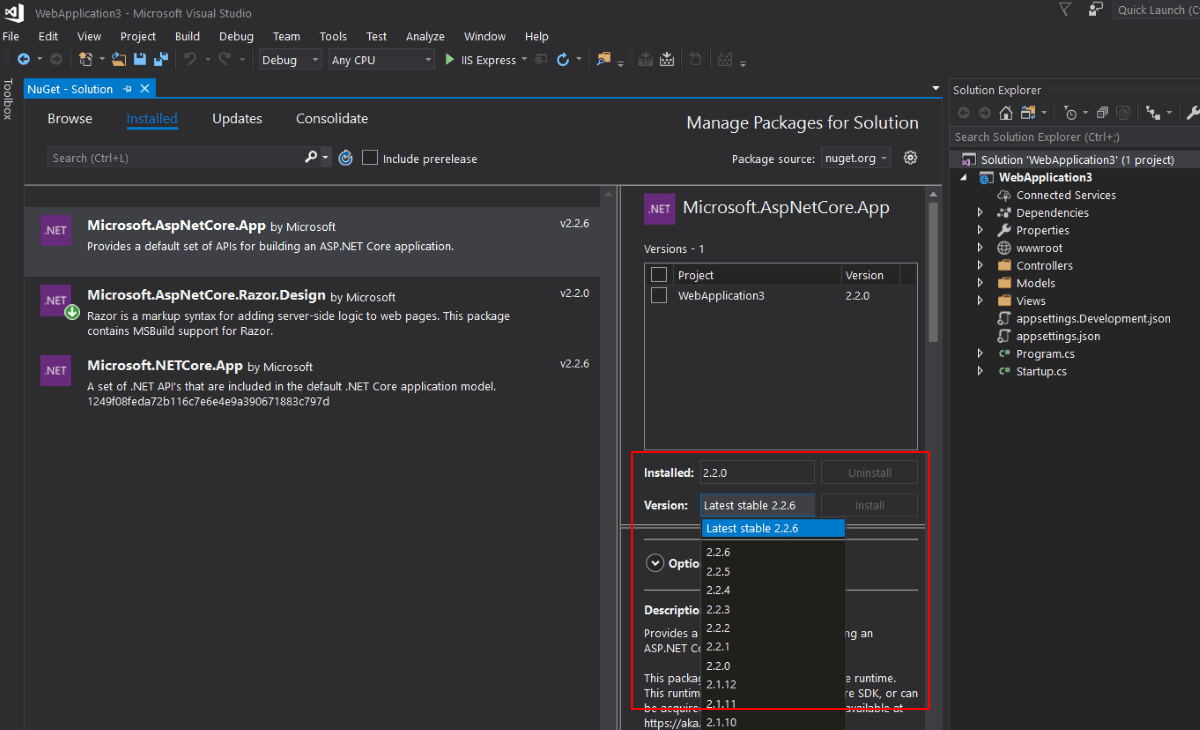Viewport: 1200px width, 730px height.
Task: Click the browser refresh icon in toolbar
Action: coord(563,60)
